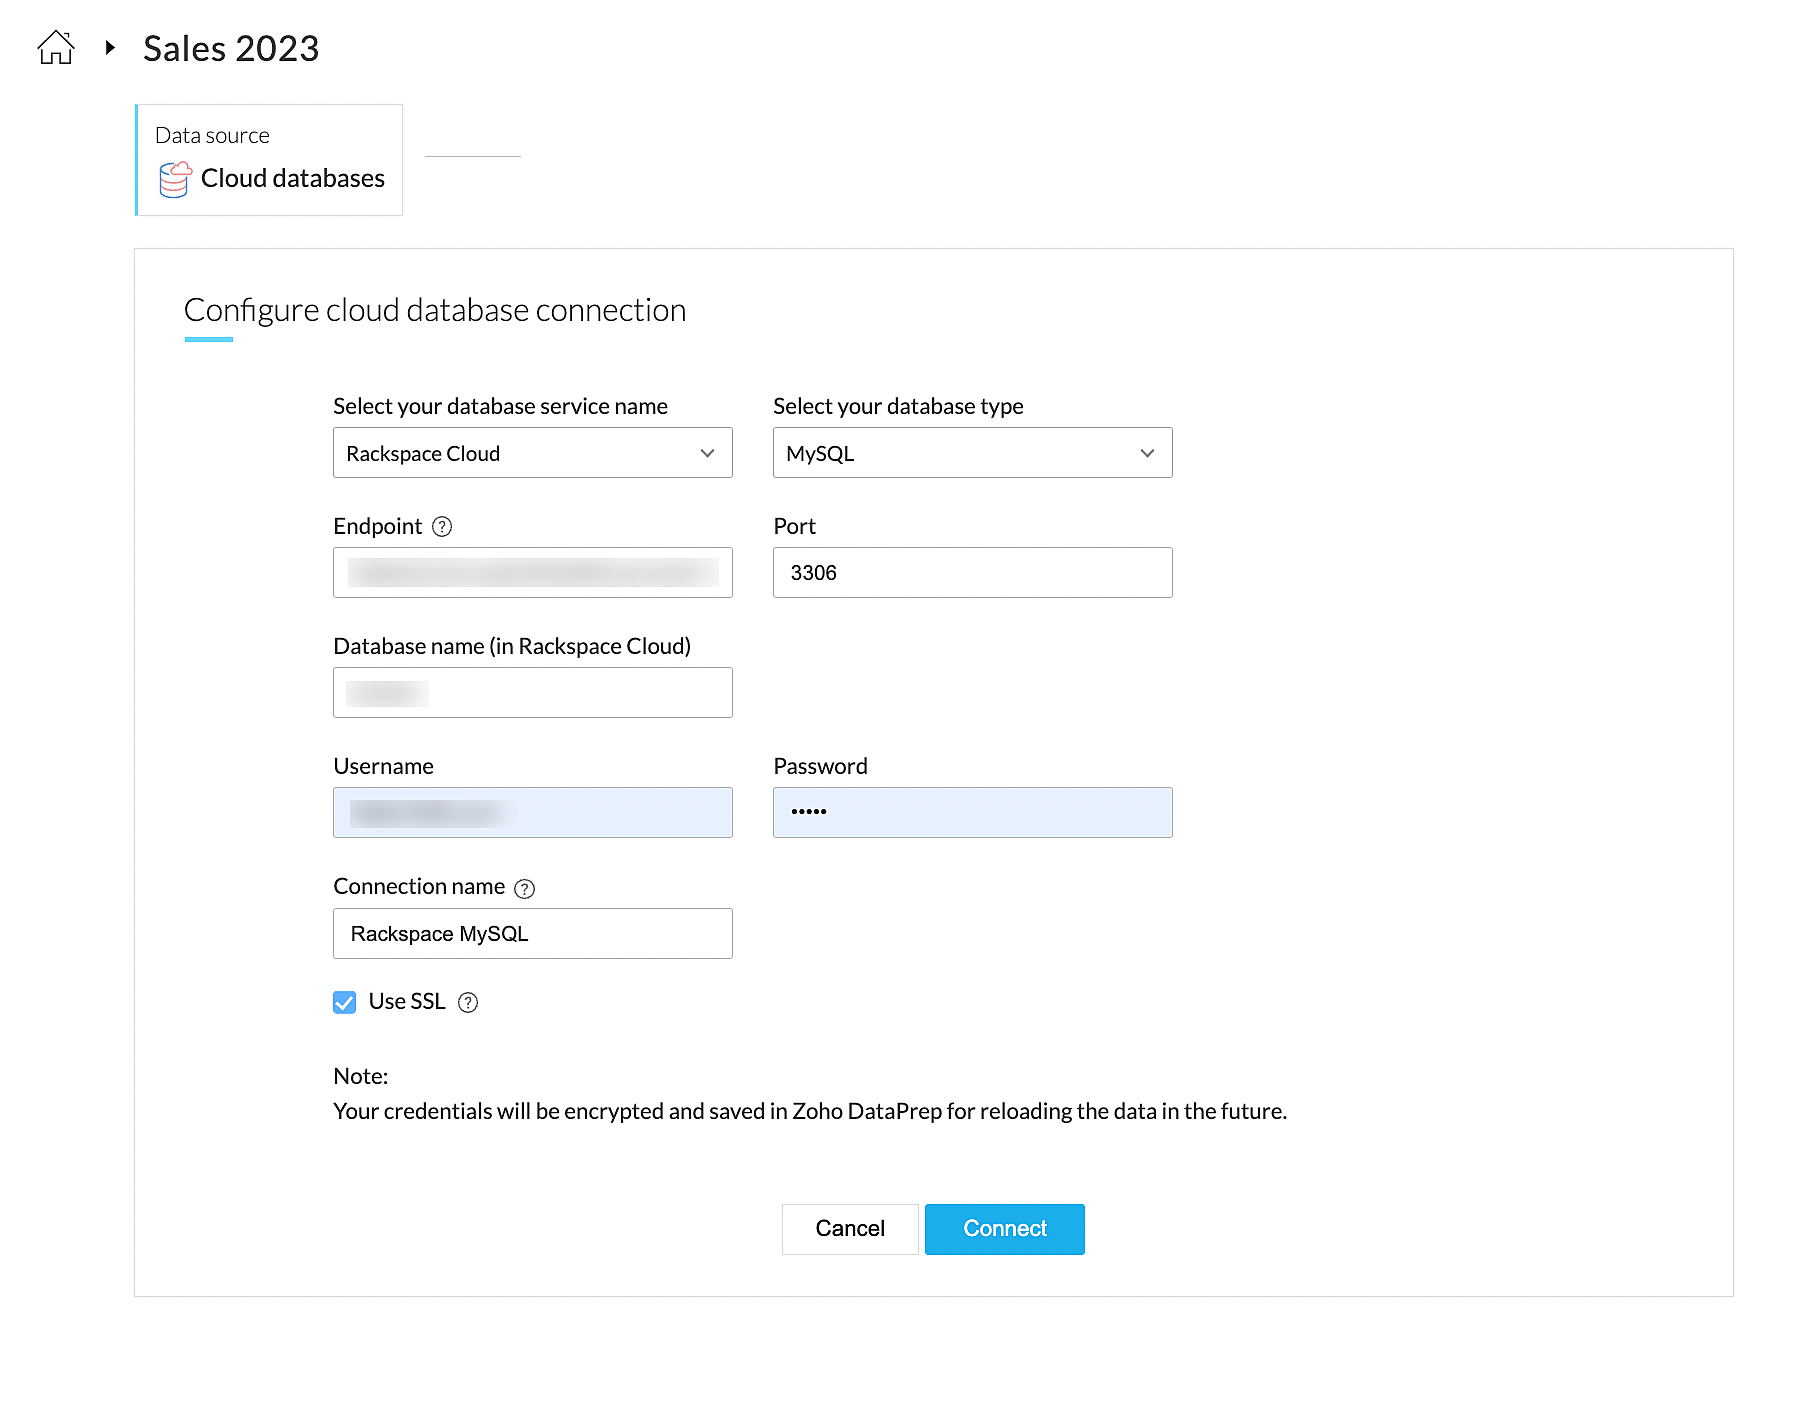The height and width of the screenshot is (1404, 1816).
Task: Edit the Connection name Rackspace MySQL field
Action: pyautogui.click(x=532, y=934)
